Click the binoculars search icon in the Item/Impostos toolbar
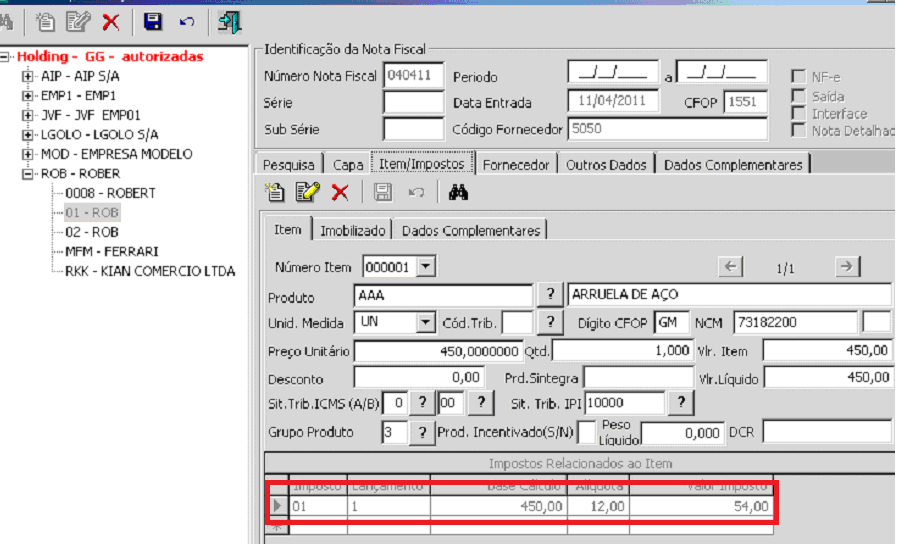This screenshot has height=544, width=897. click(x=458, y=193)
